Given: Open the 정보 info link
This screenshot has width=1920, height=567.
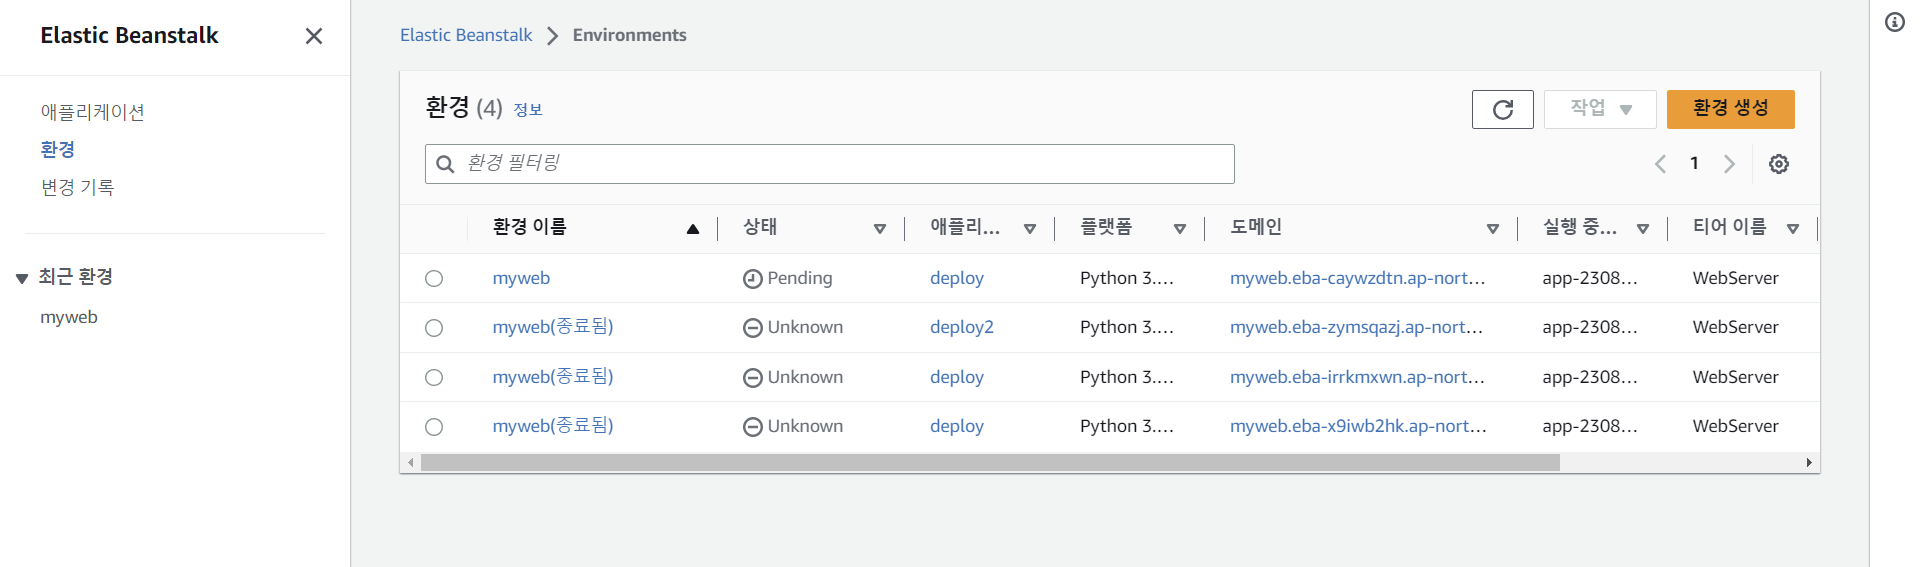Looking at the screenshot, I should click(528, 110).
